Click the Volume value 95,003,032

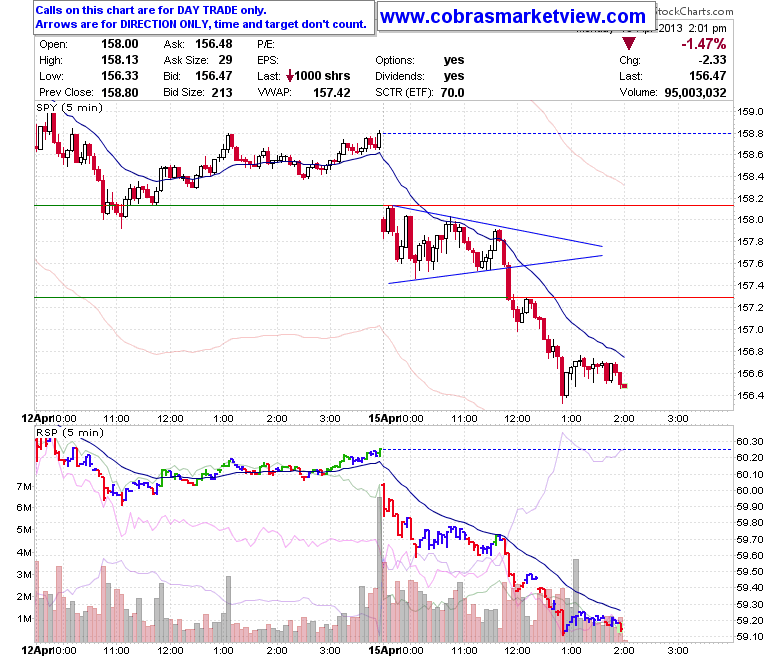695,93
